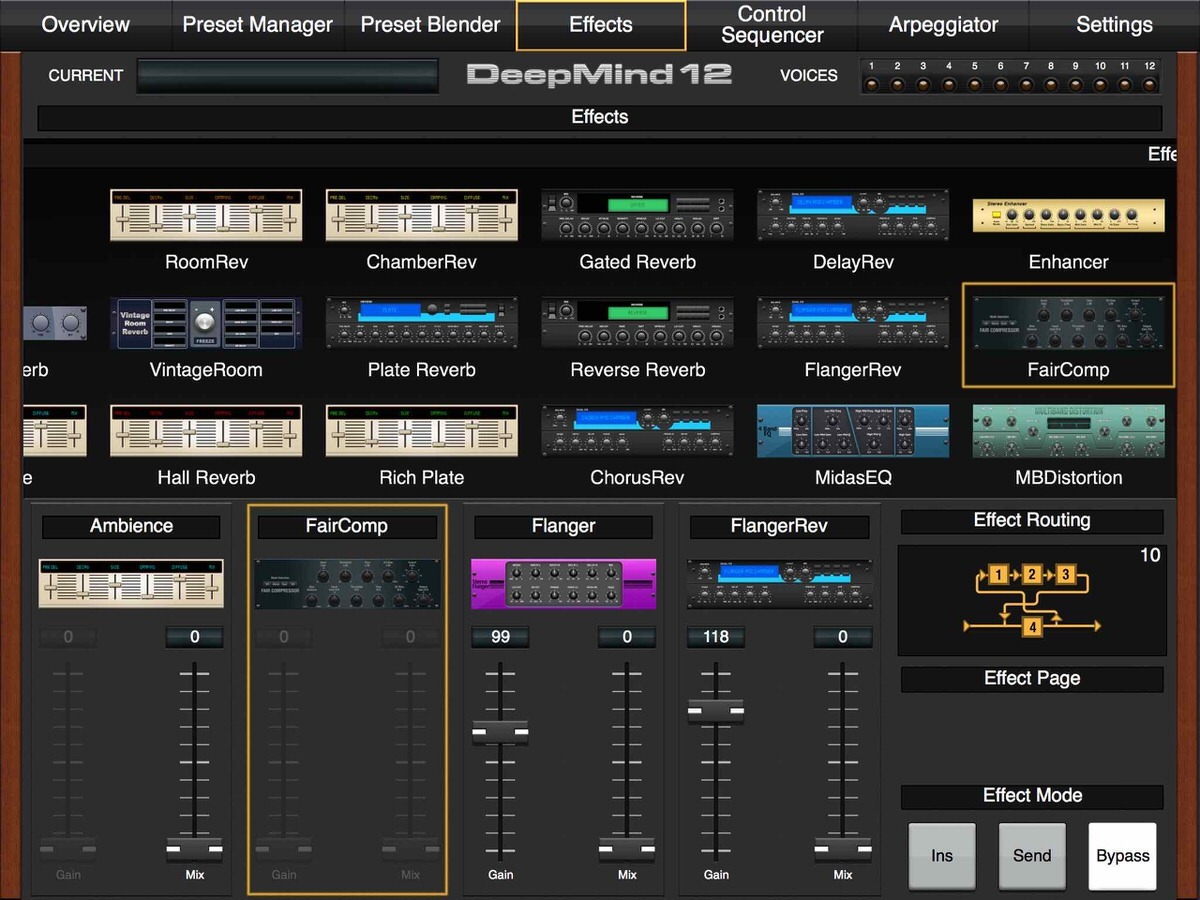
Task: Click the Ambience Mix slider handle
Action: 195,850
